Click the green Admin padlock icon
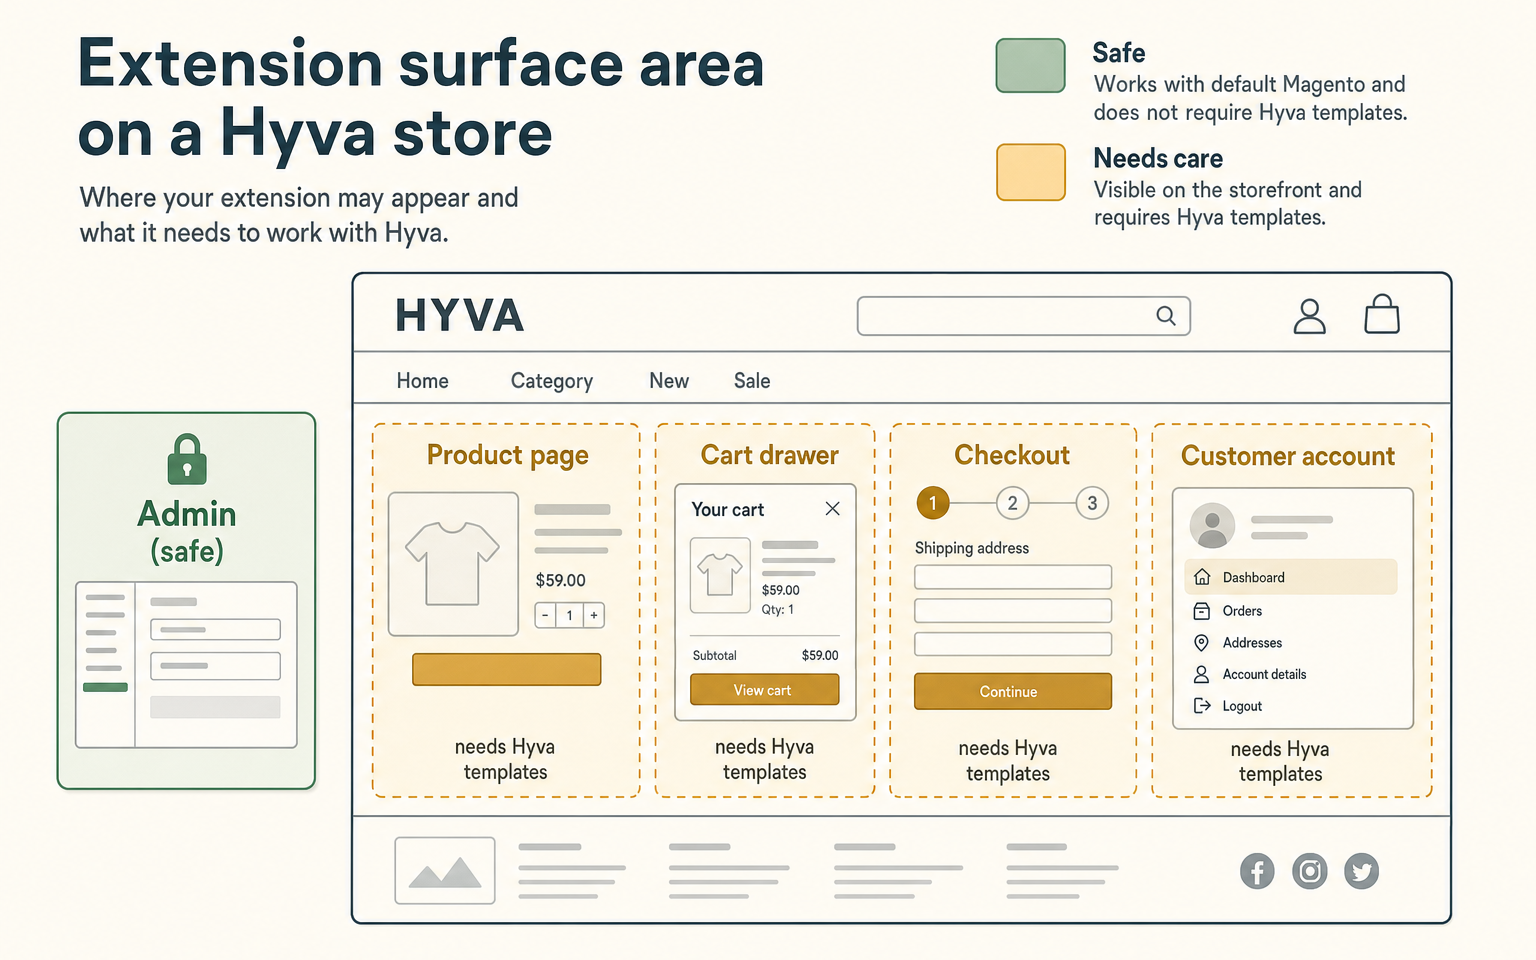Viewport: 1536px width, 960px height. point(187,460)
